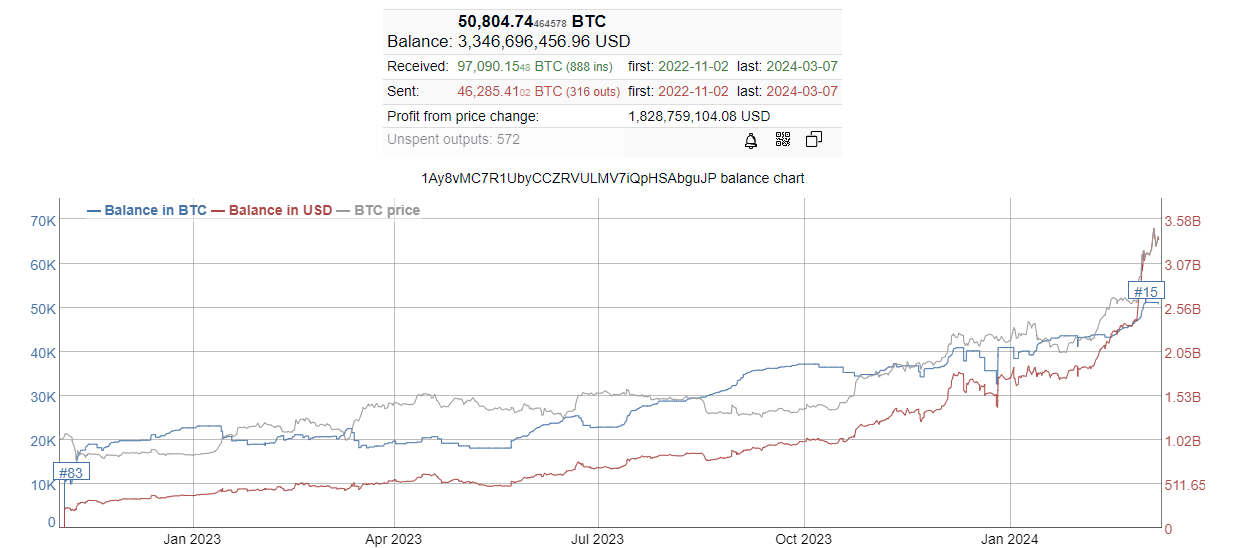Open the Unspent outputs: 572 link
The height and width of the screenshot is (548, 1234).
tap(453, 140)
